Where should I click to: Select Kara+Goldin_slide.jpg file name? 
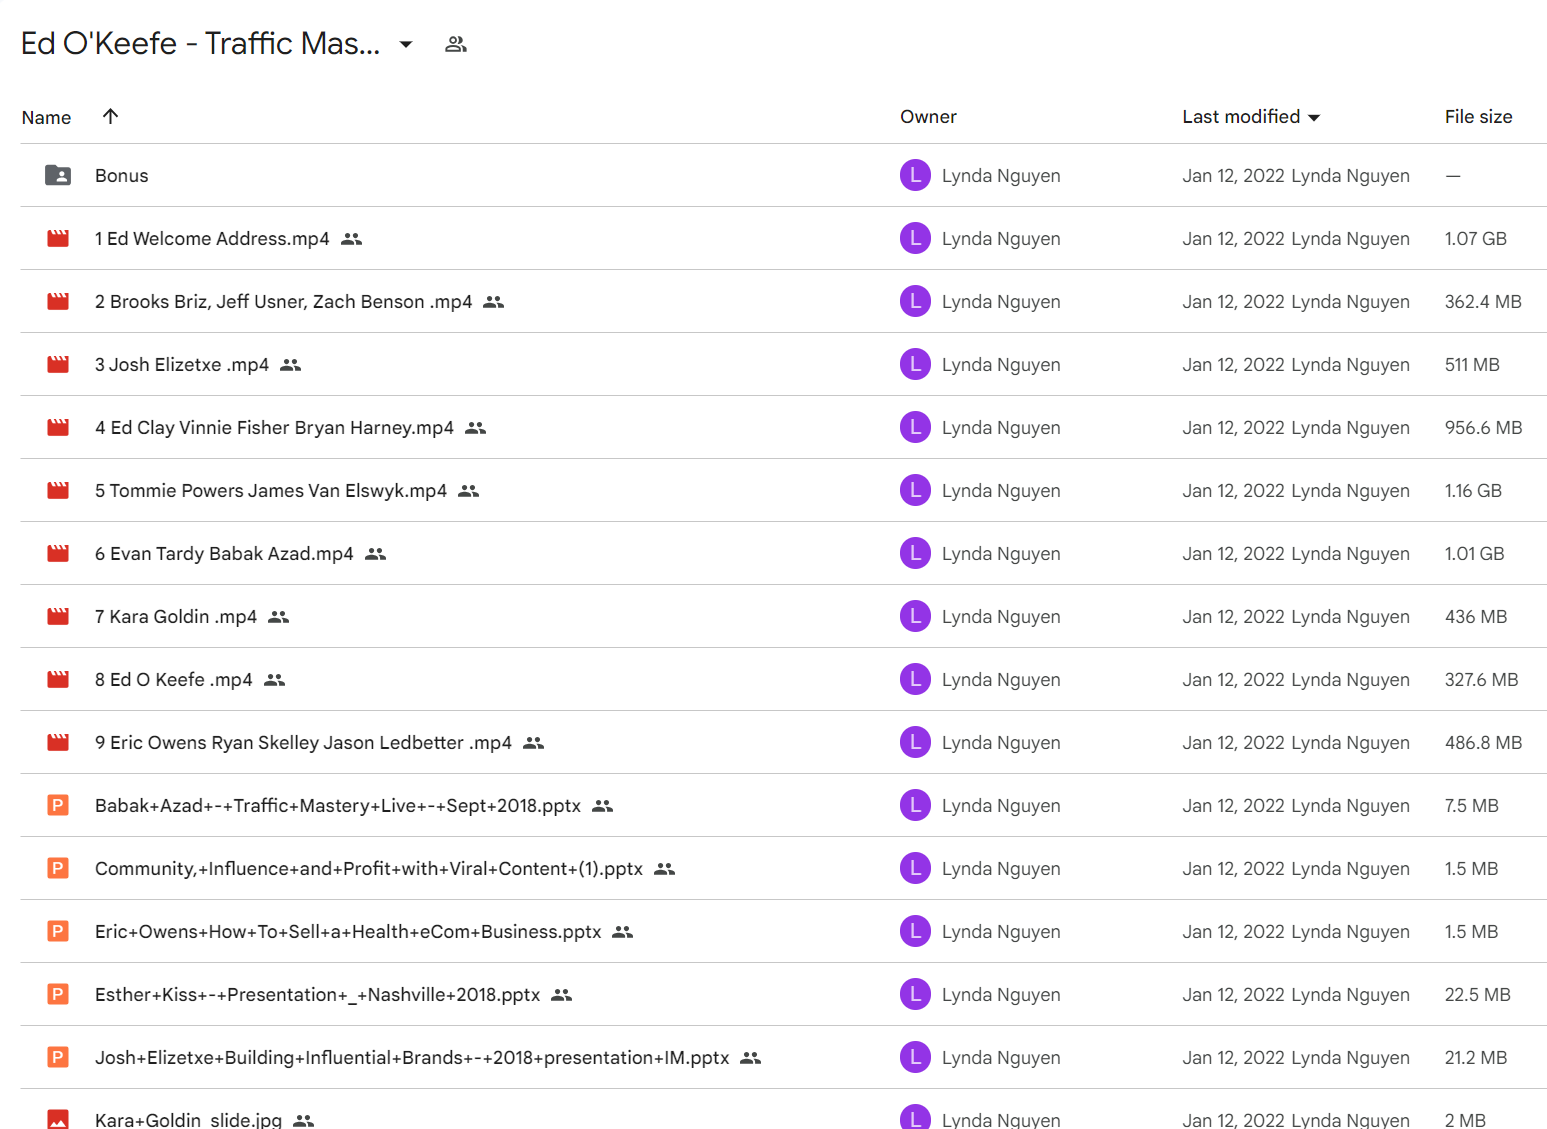(188, 1120)
